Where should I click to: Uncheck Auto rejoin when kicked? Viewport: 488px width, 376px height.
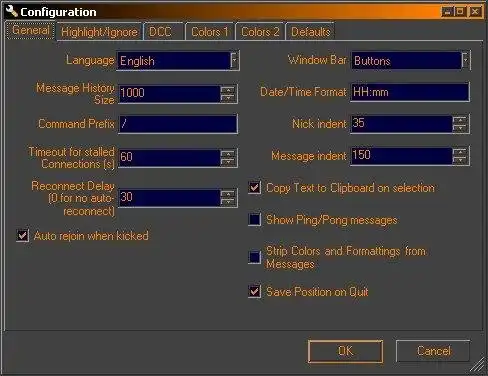click(22, 235)
